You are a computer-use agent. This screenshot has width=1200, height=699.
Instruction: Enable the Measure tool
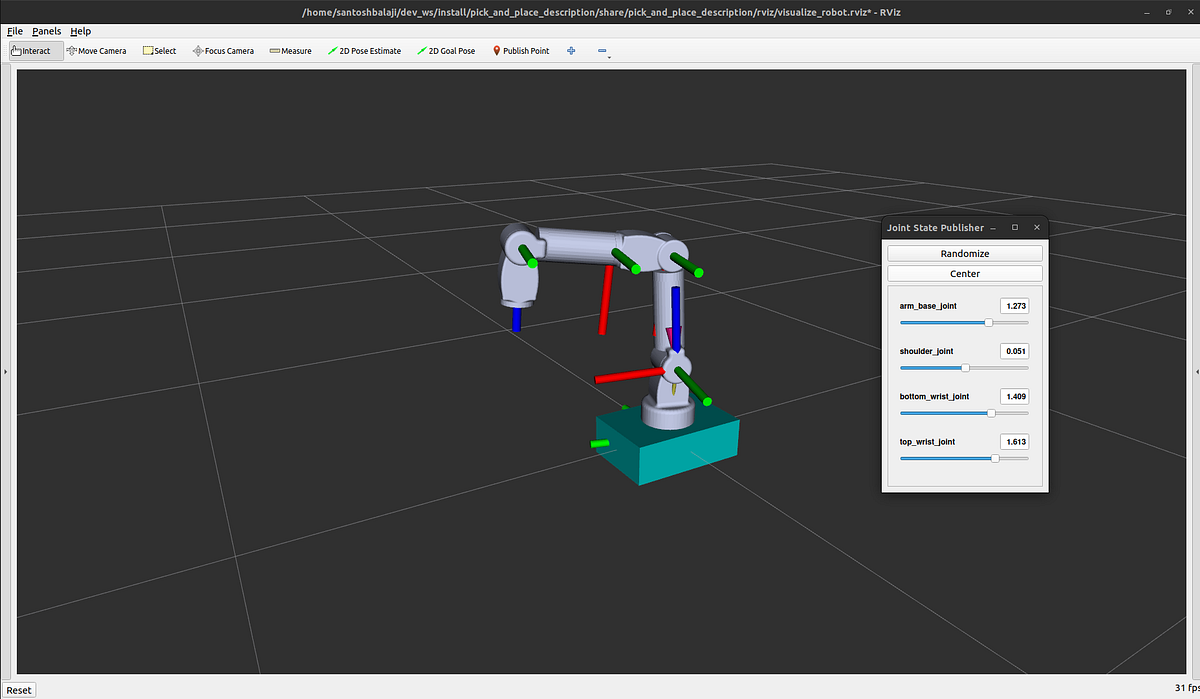290,50
